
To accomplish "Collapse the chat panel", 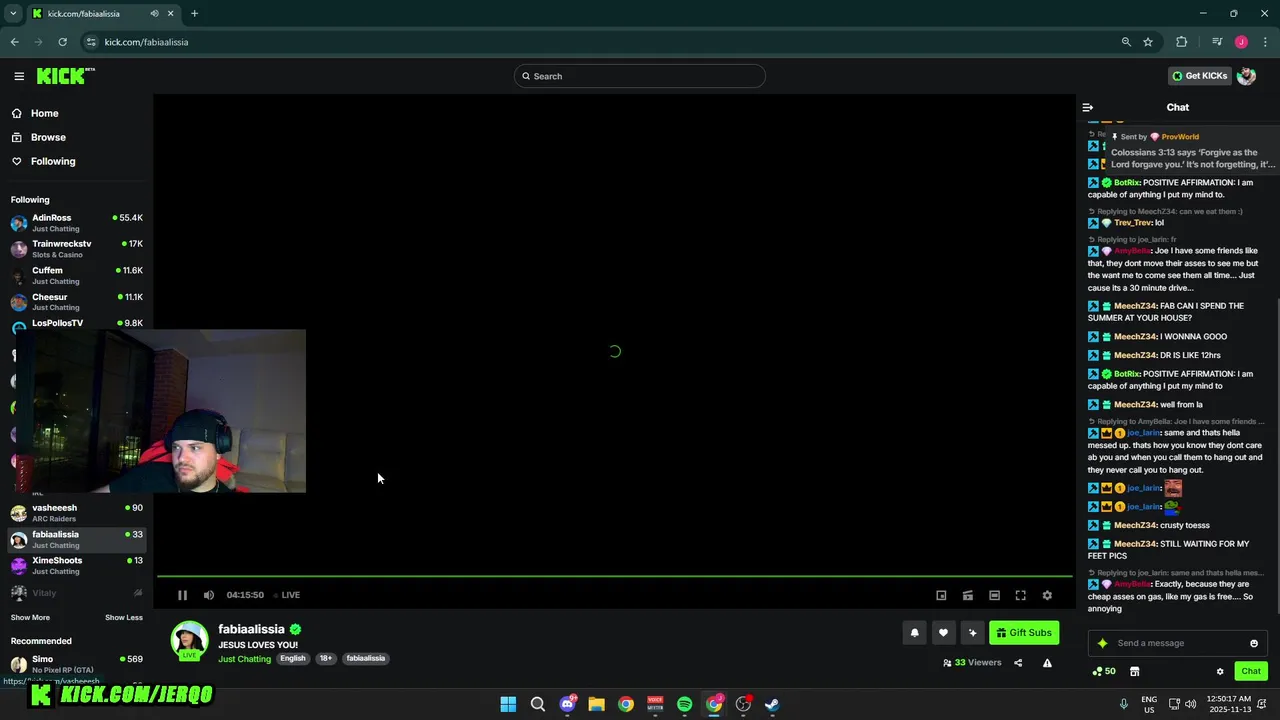I will tap(1088, 107).
